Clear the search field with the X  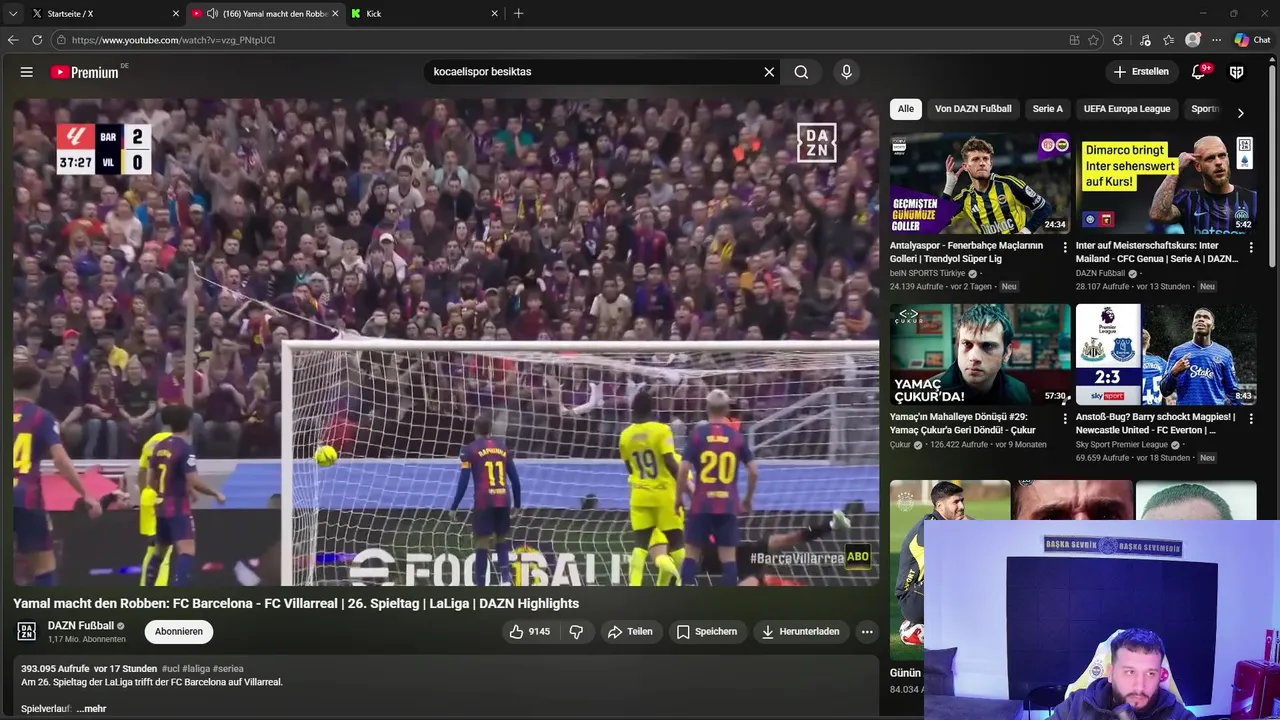pyautogui.click(x=769, y=72)
